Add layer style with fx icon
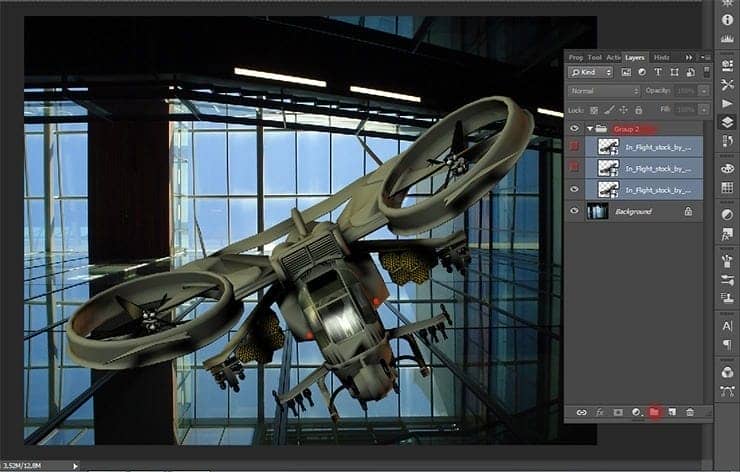Screen dimensions: 740x472 (x=599, y=412)
